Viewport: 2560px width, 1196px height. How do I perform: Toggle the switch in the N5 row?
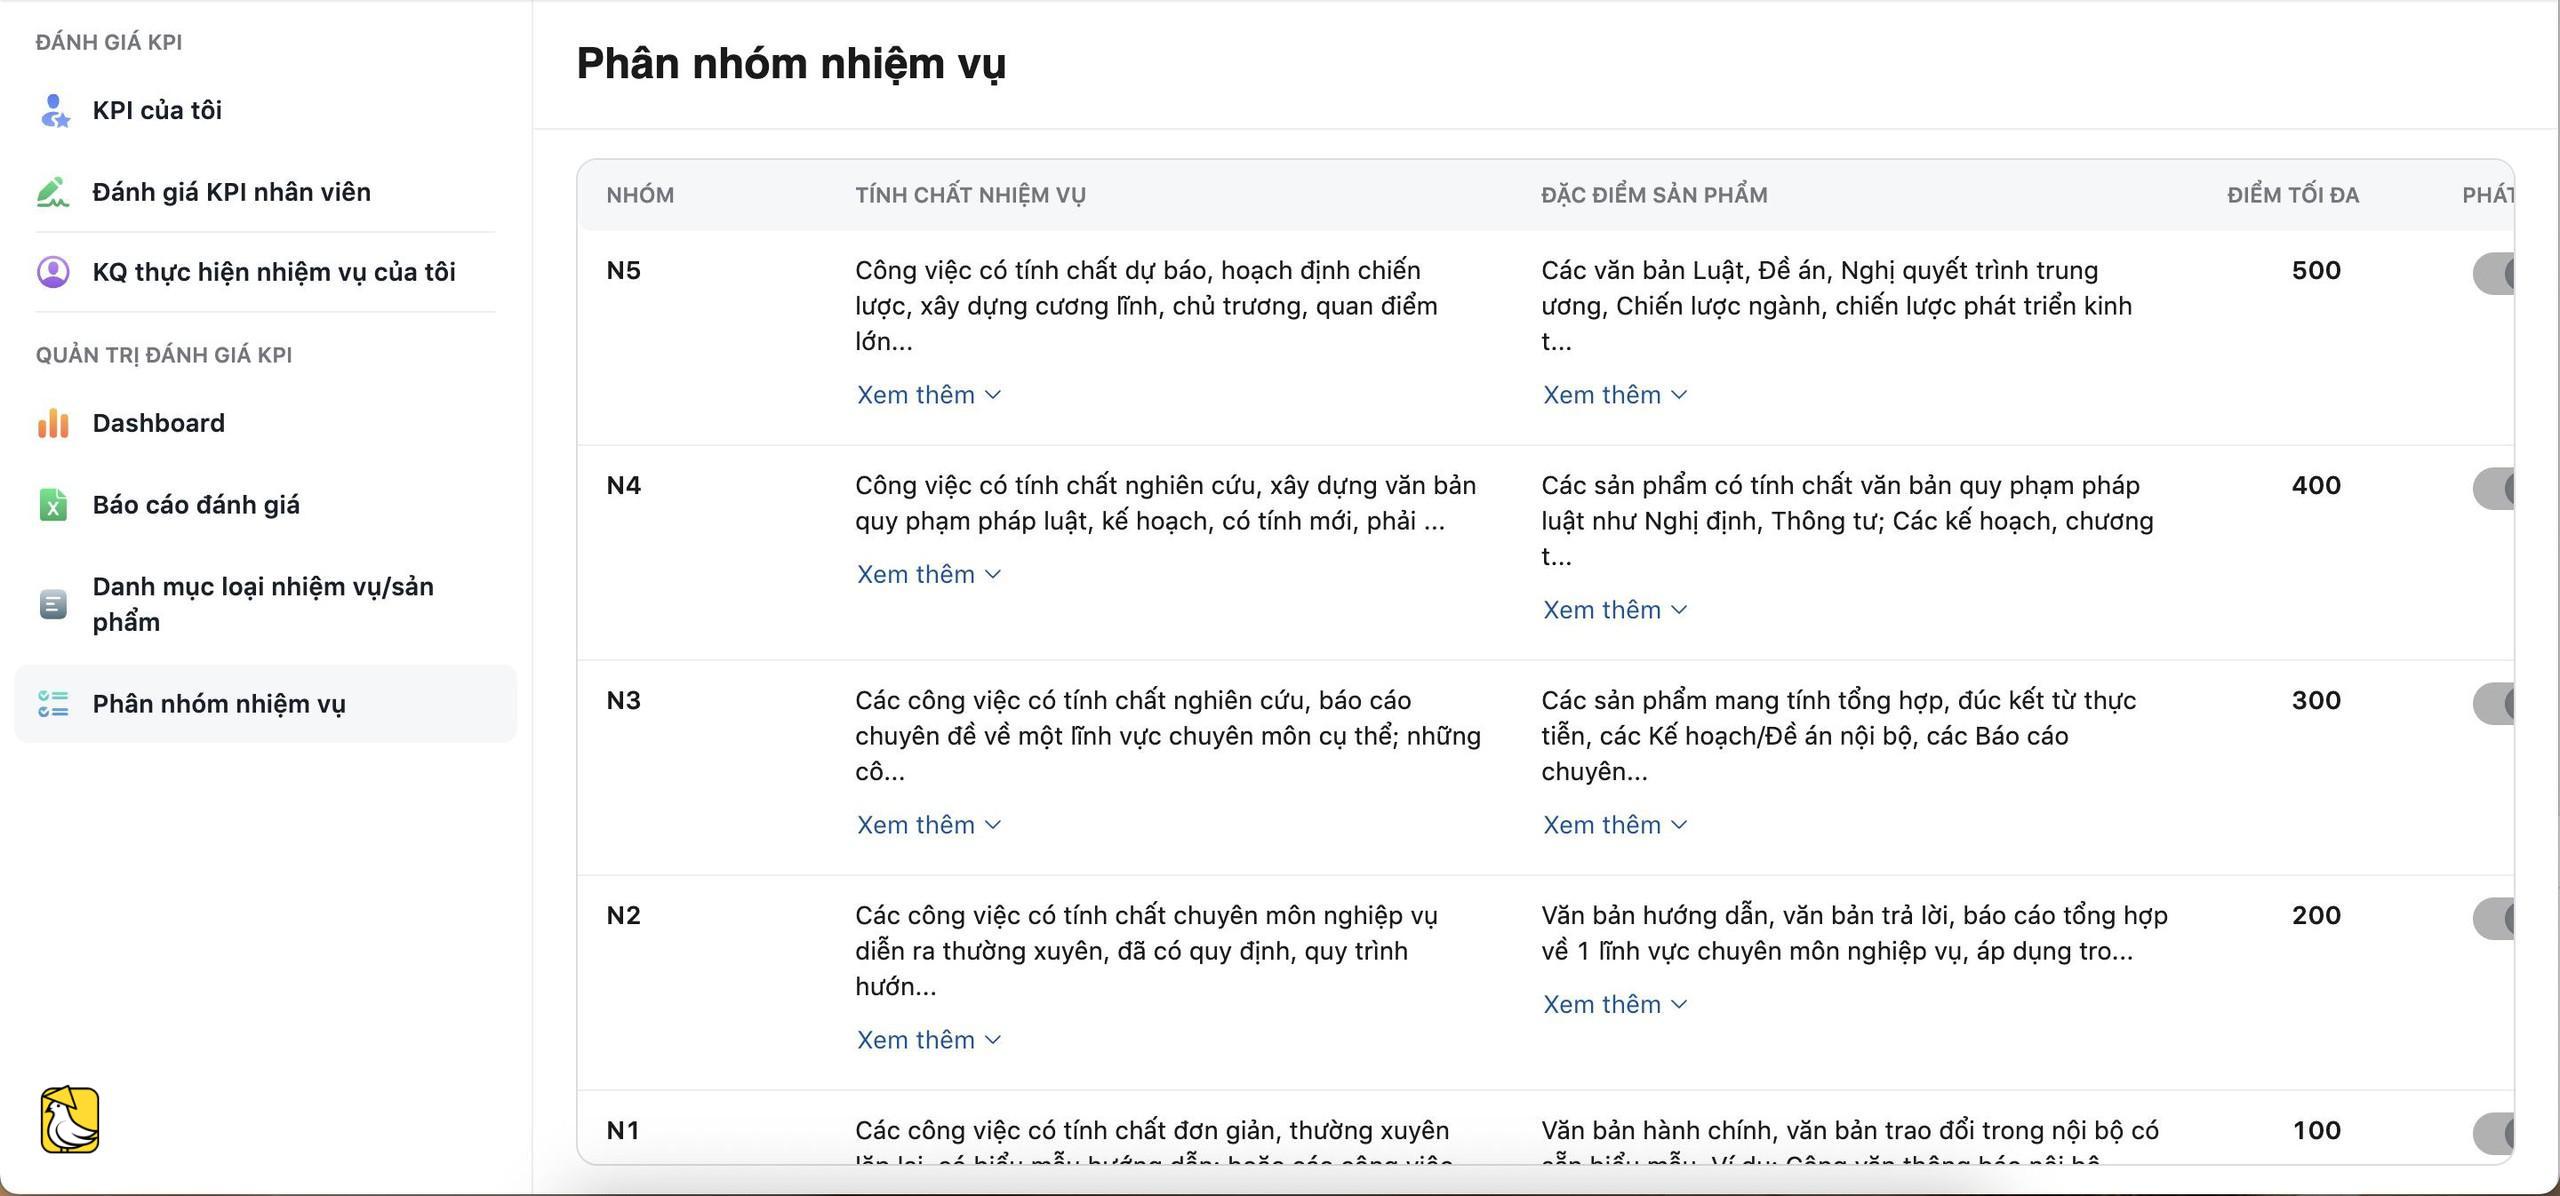pyautogui.click(x=2493, y=273)
